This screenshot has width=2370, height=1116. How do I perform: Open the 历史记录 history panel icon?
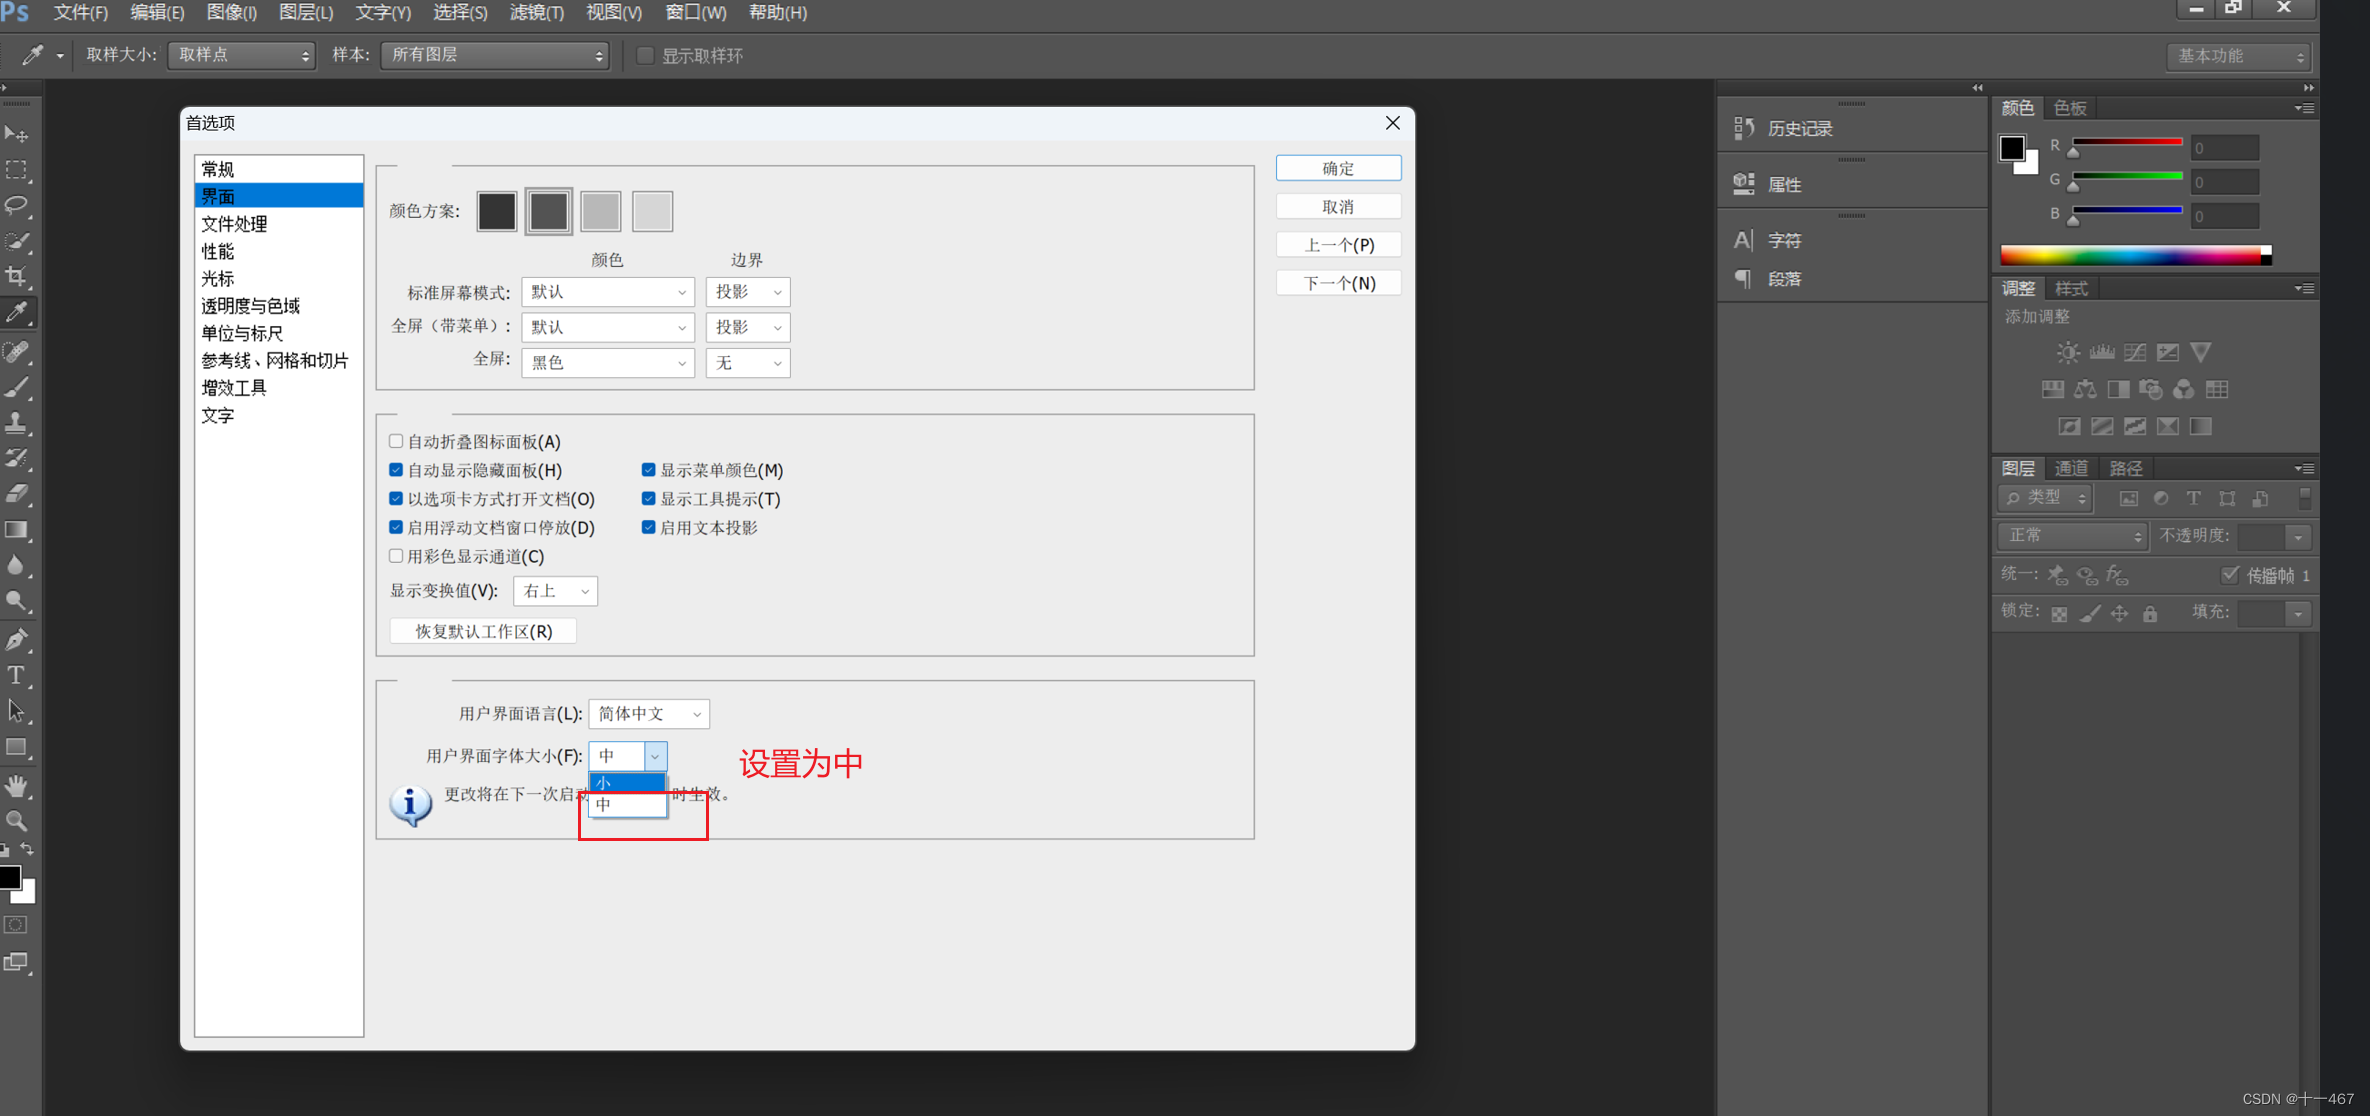pyautogui.click(x=1744, y=128)
